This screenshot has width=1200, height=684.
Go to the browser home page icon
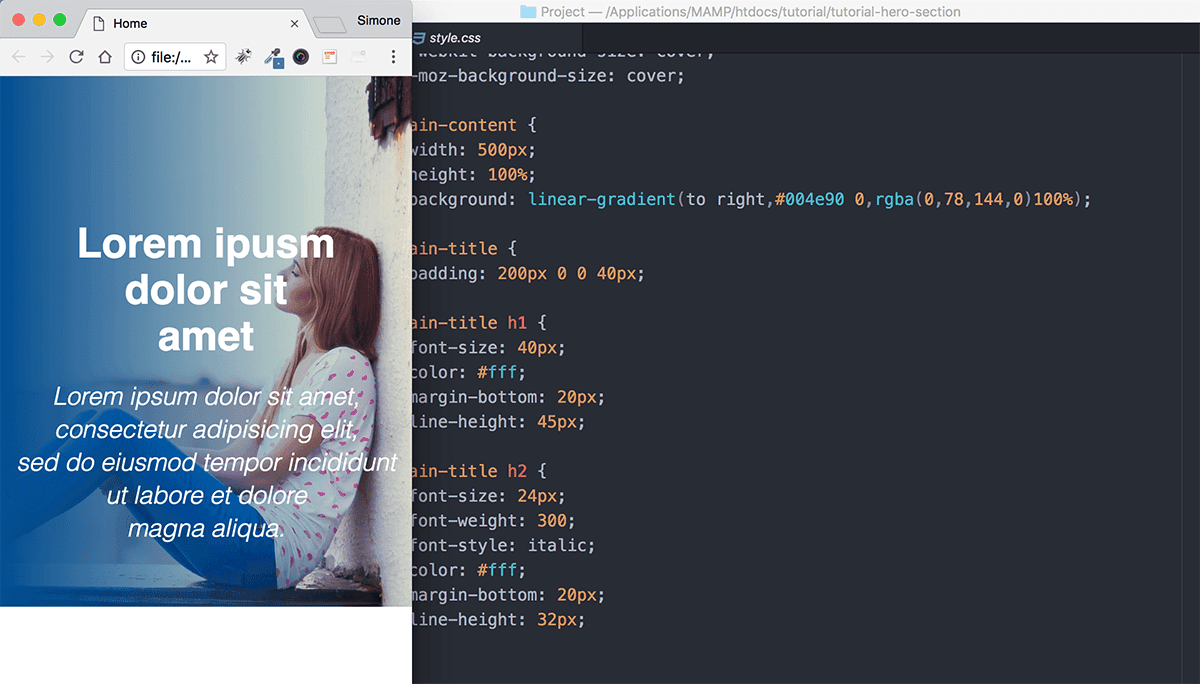(x=105, y=58)
